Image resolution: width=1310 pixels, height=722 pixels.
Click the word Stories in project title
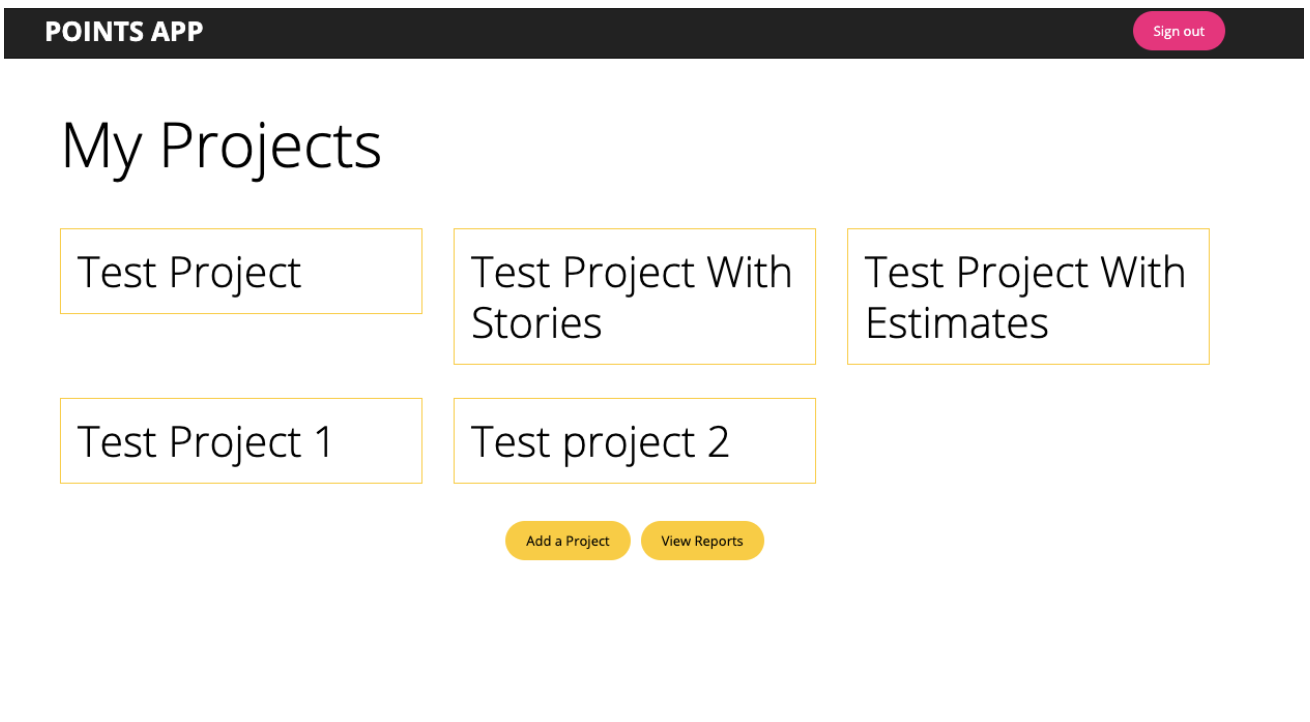(537, 323)
